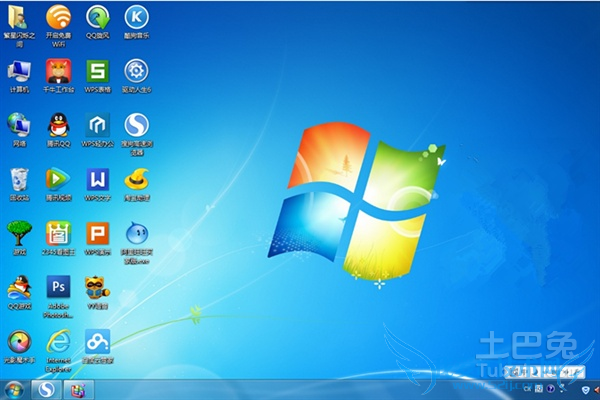Image resolution: width=600 pixels, height=400 pixels.
Task: Launch Tencent Video desktop icon
Action: point(58,180)
